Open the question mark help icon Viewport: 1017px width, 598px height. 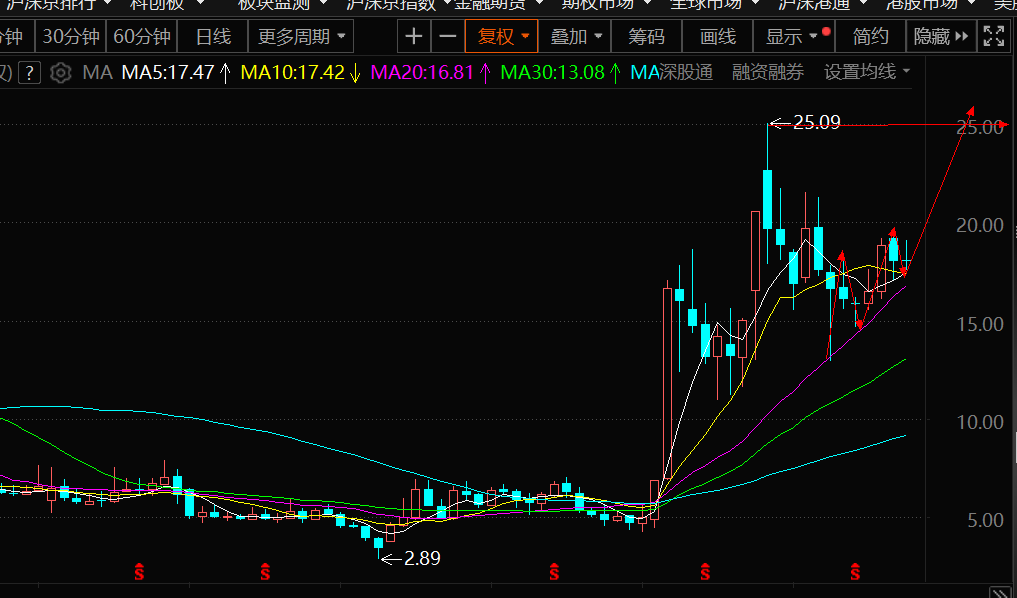click(x=29, y=72)
